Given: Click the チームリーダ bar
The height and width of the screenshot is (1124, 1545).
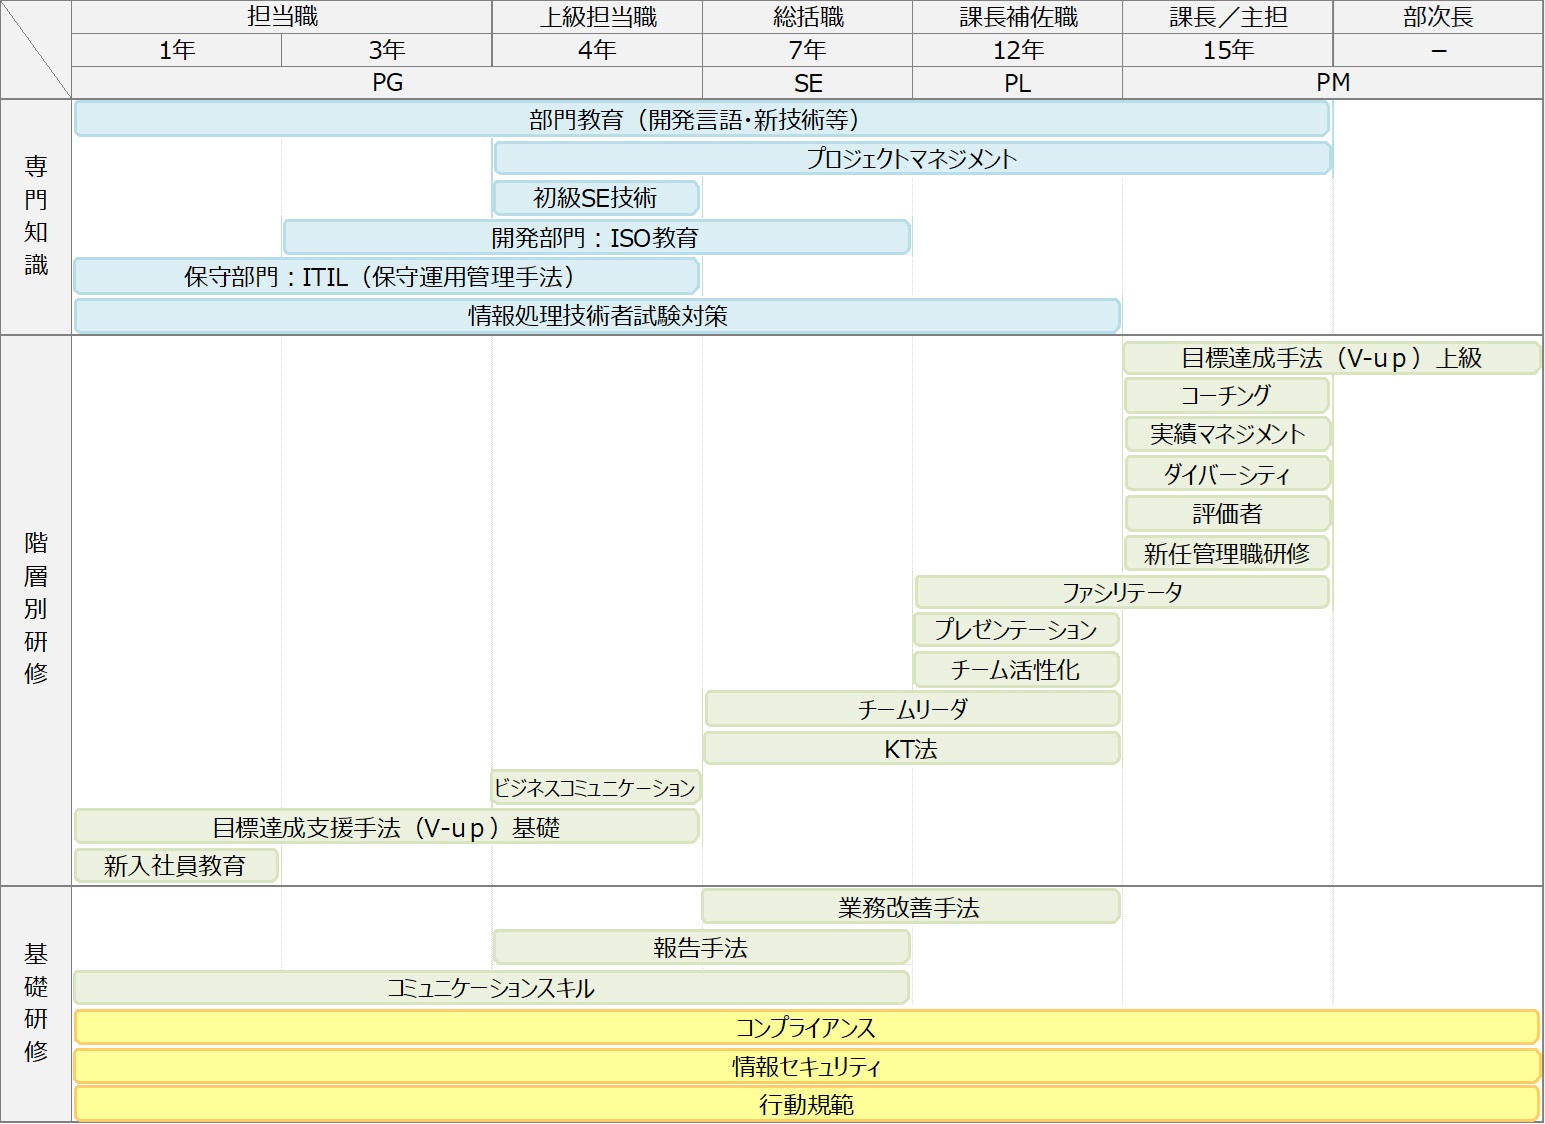Looking at the screenshot, I should pos(912,709).
